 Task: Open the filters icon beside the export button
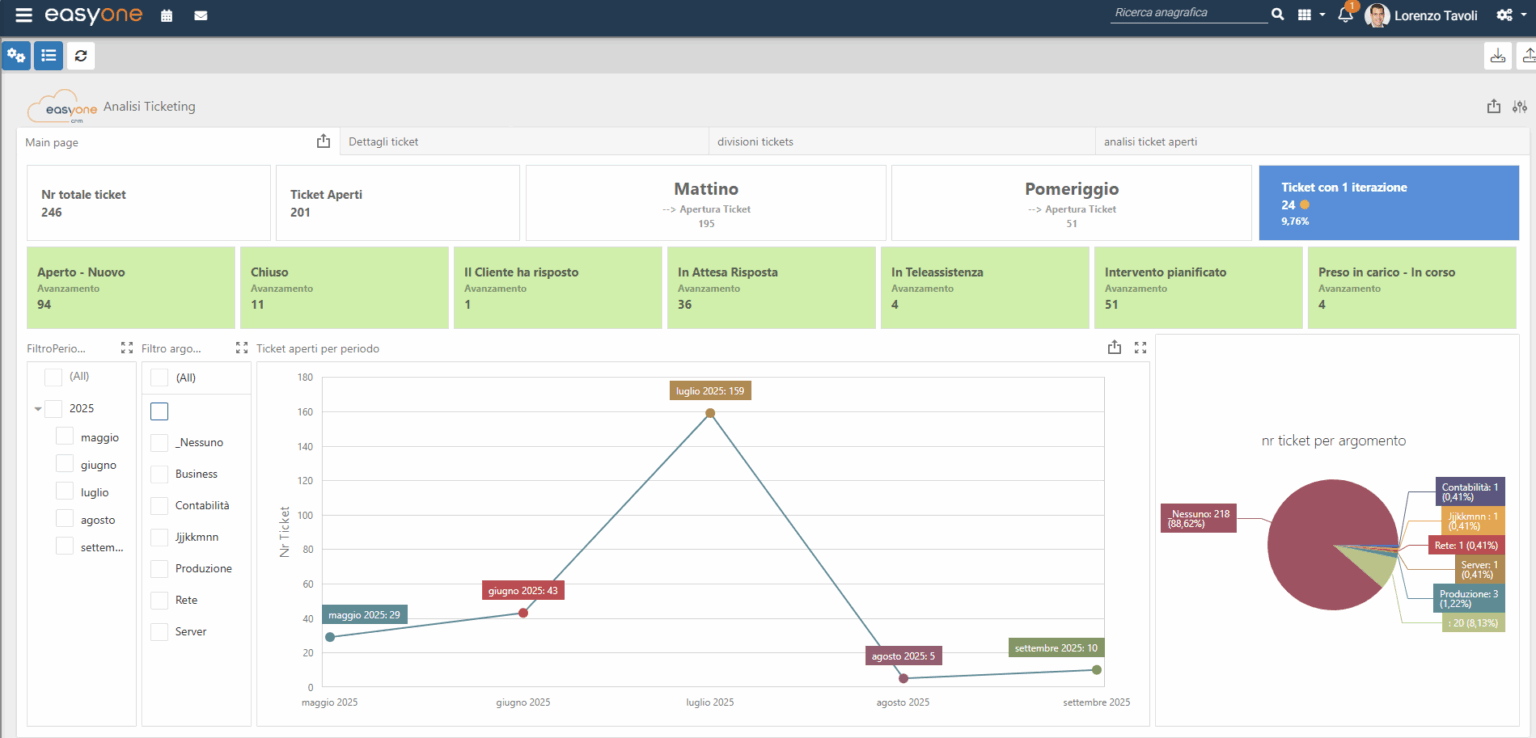click(1520, 106)
